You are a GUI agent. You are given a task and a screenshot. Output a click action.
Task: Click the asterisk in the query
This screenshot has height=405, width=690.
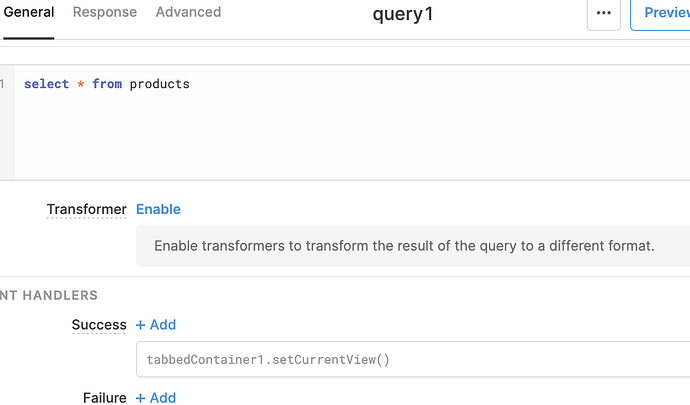pos(80,84)
